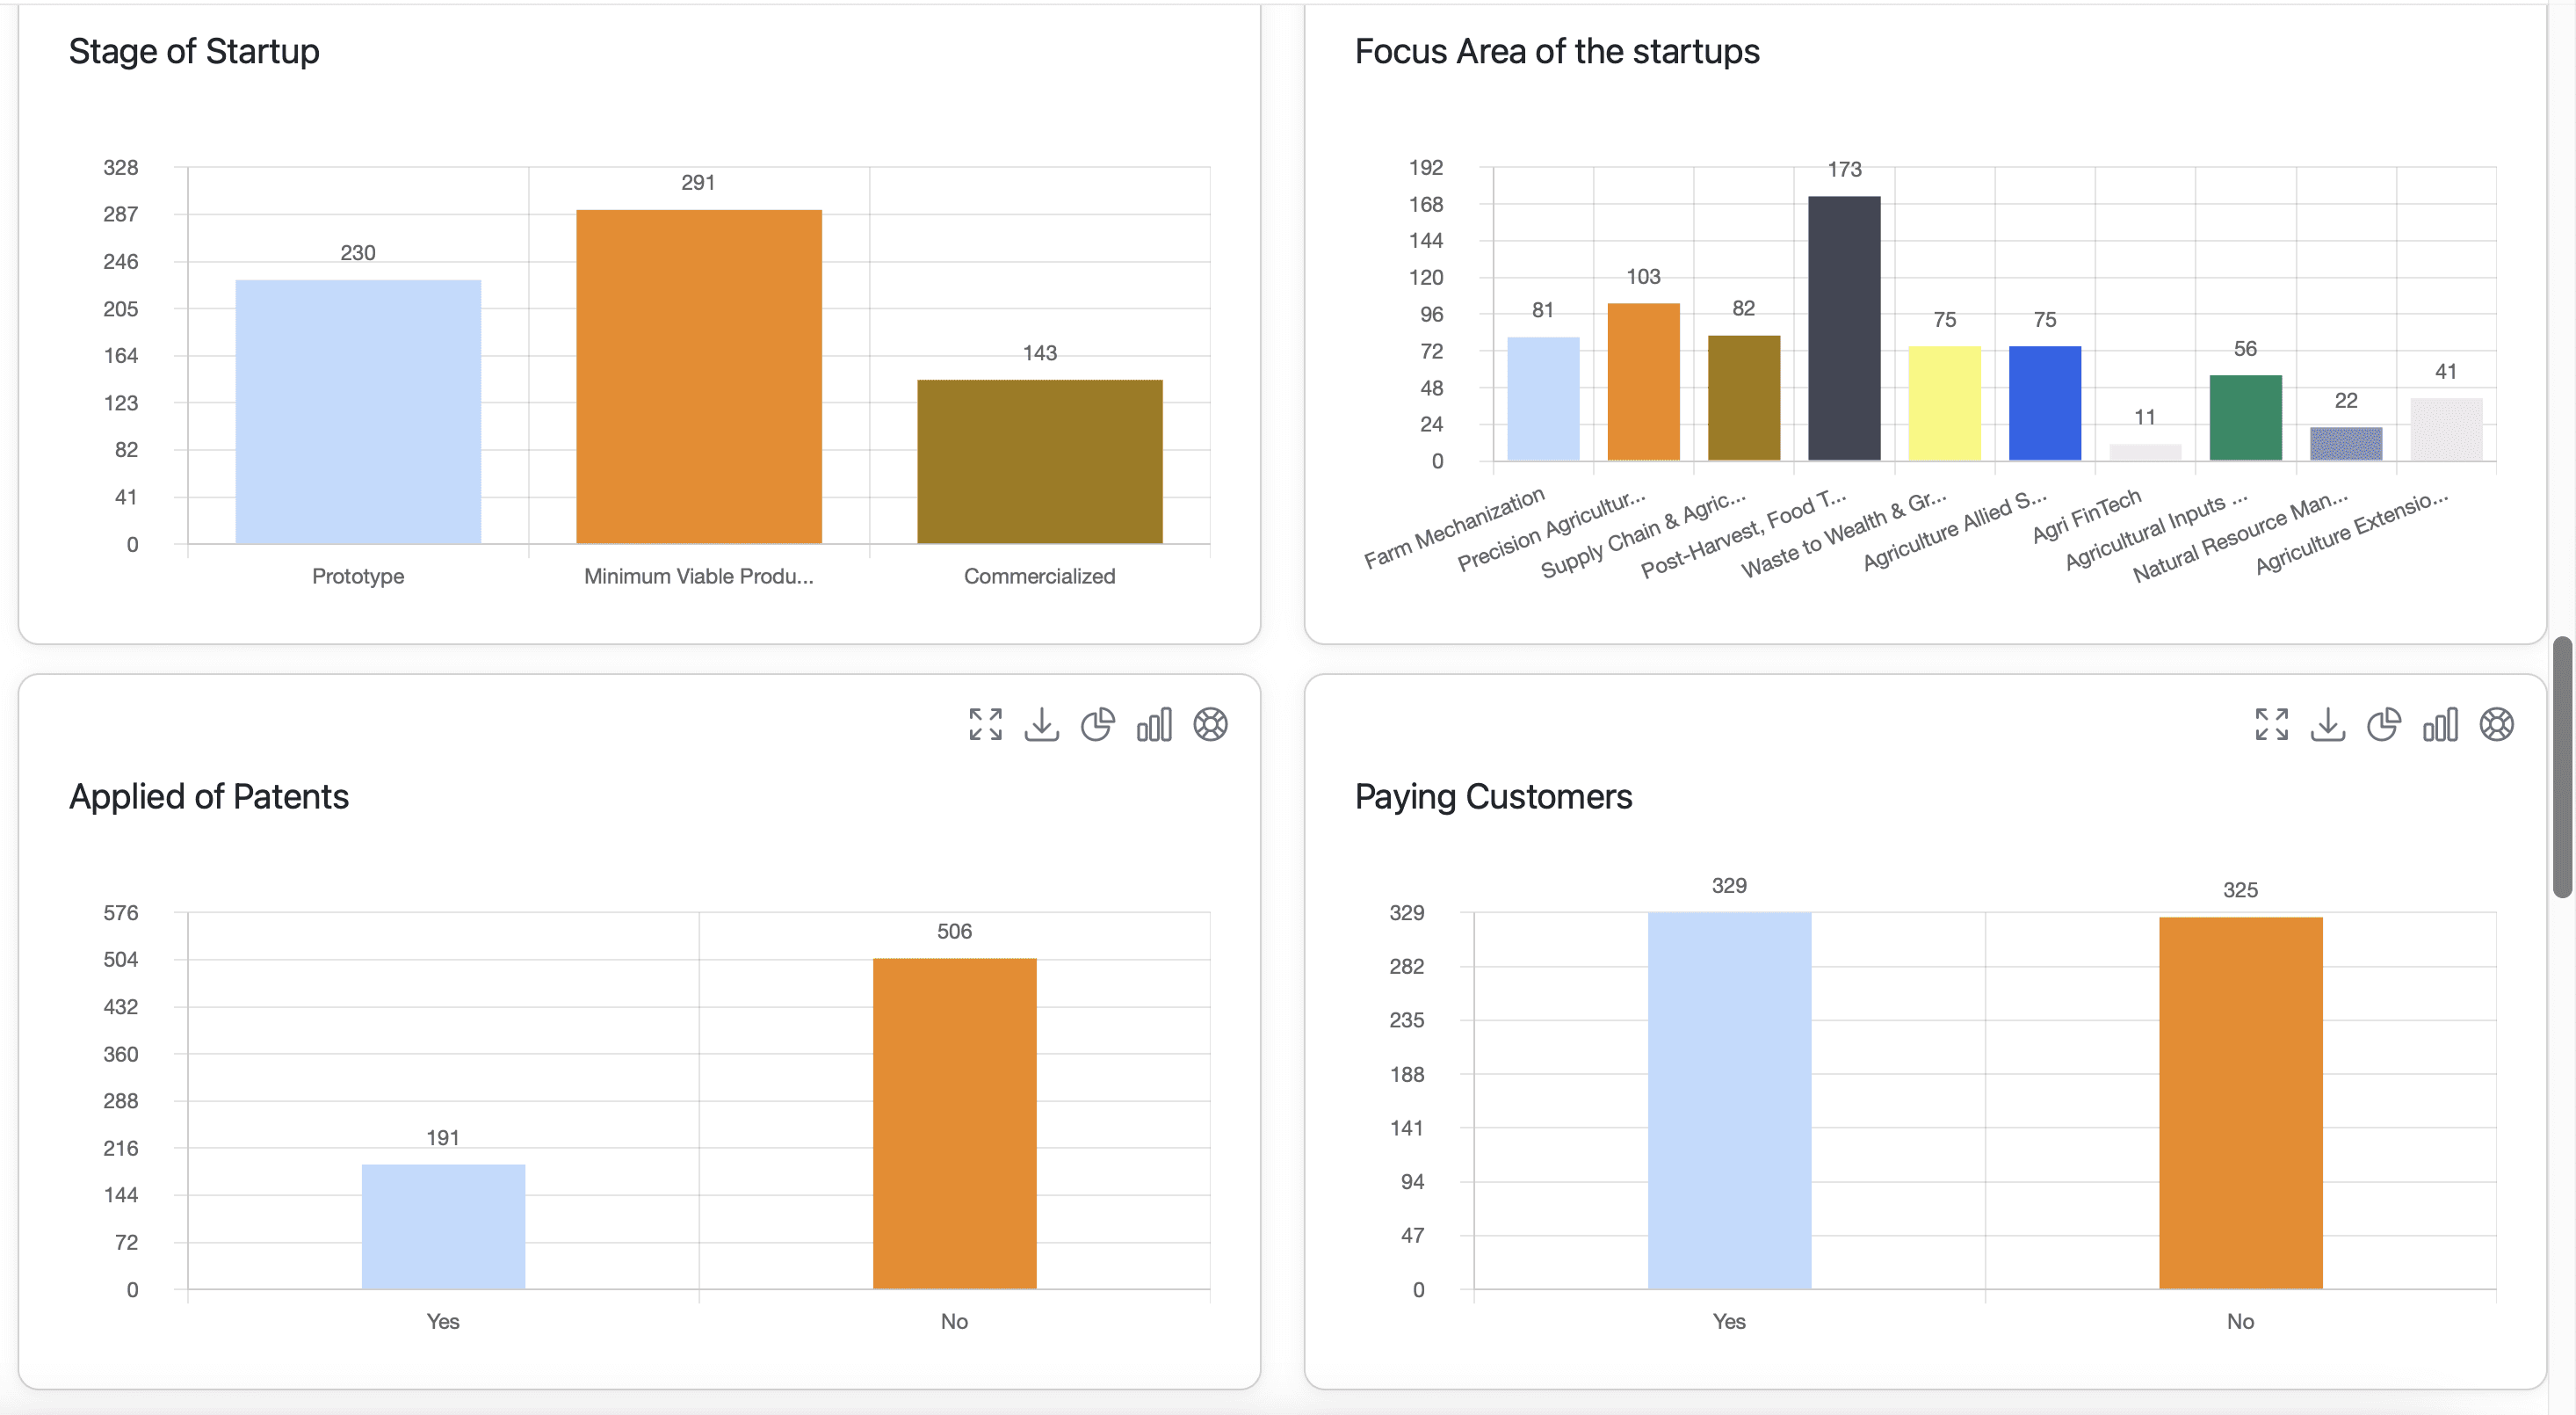Click lifebuoy icon on Applied of Patents card
This screenshot has width=2576, height=1415.
[x=1210, y=724]
